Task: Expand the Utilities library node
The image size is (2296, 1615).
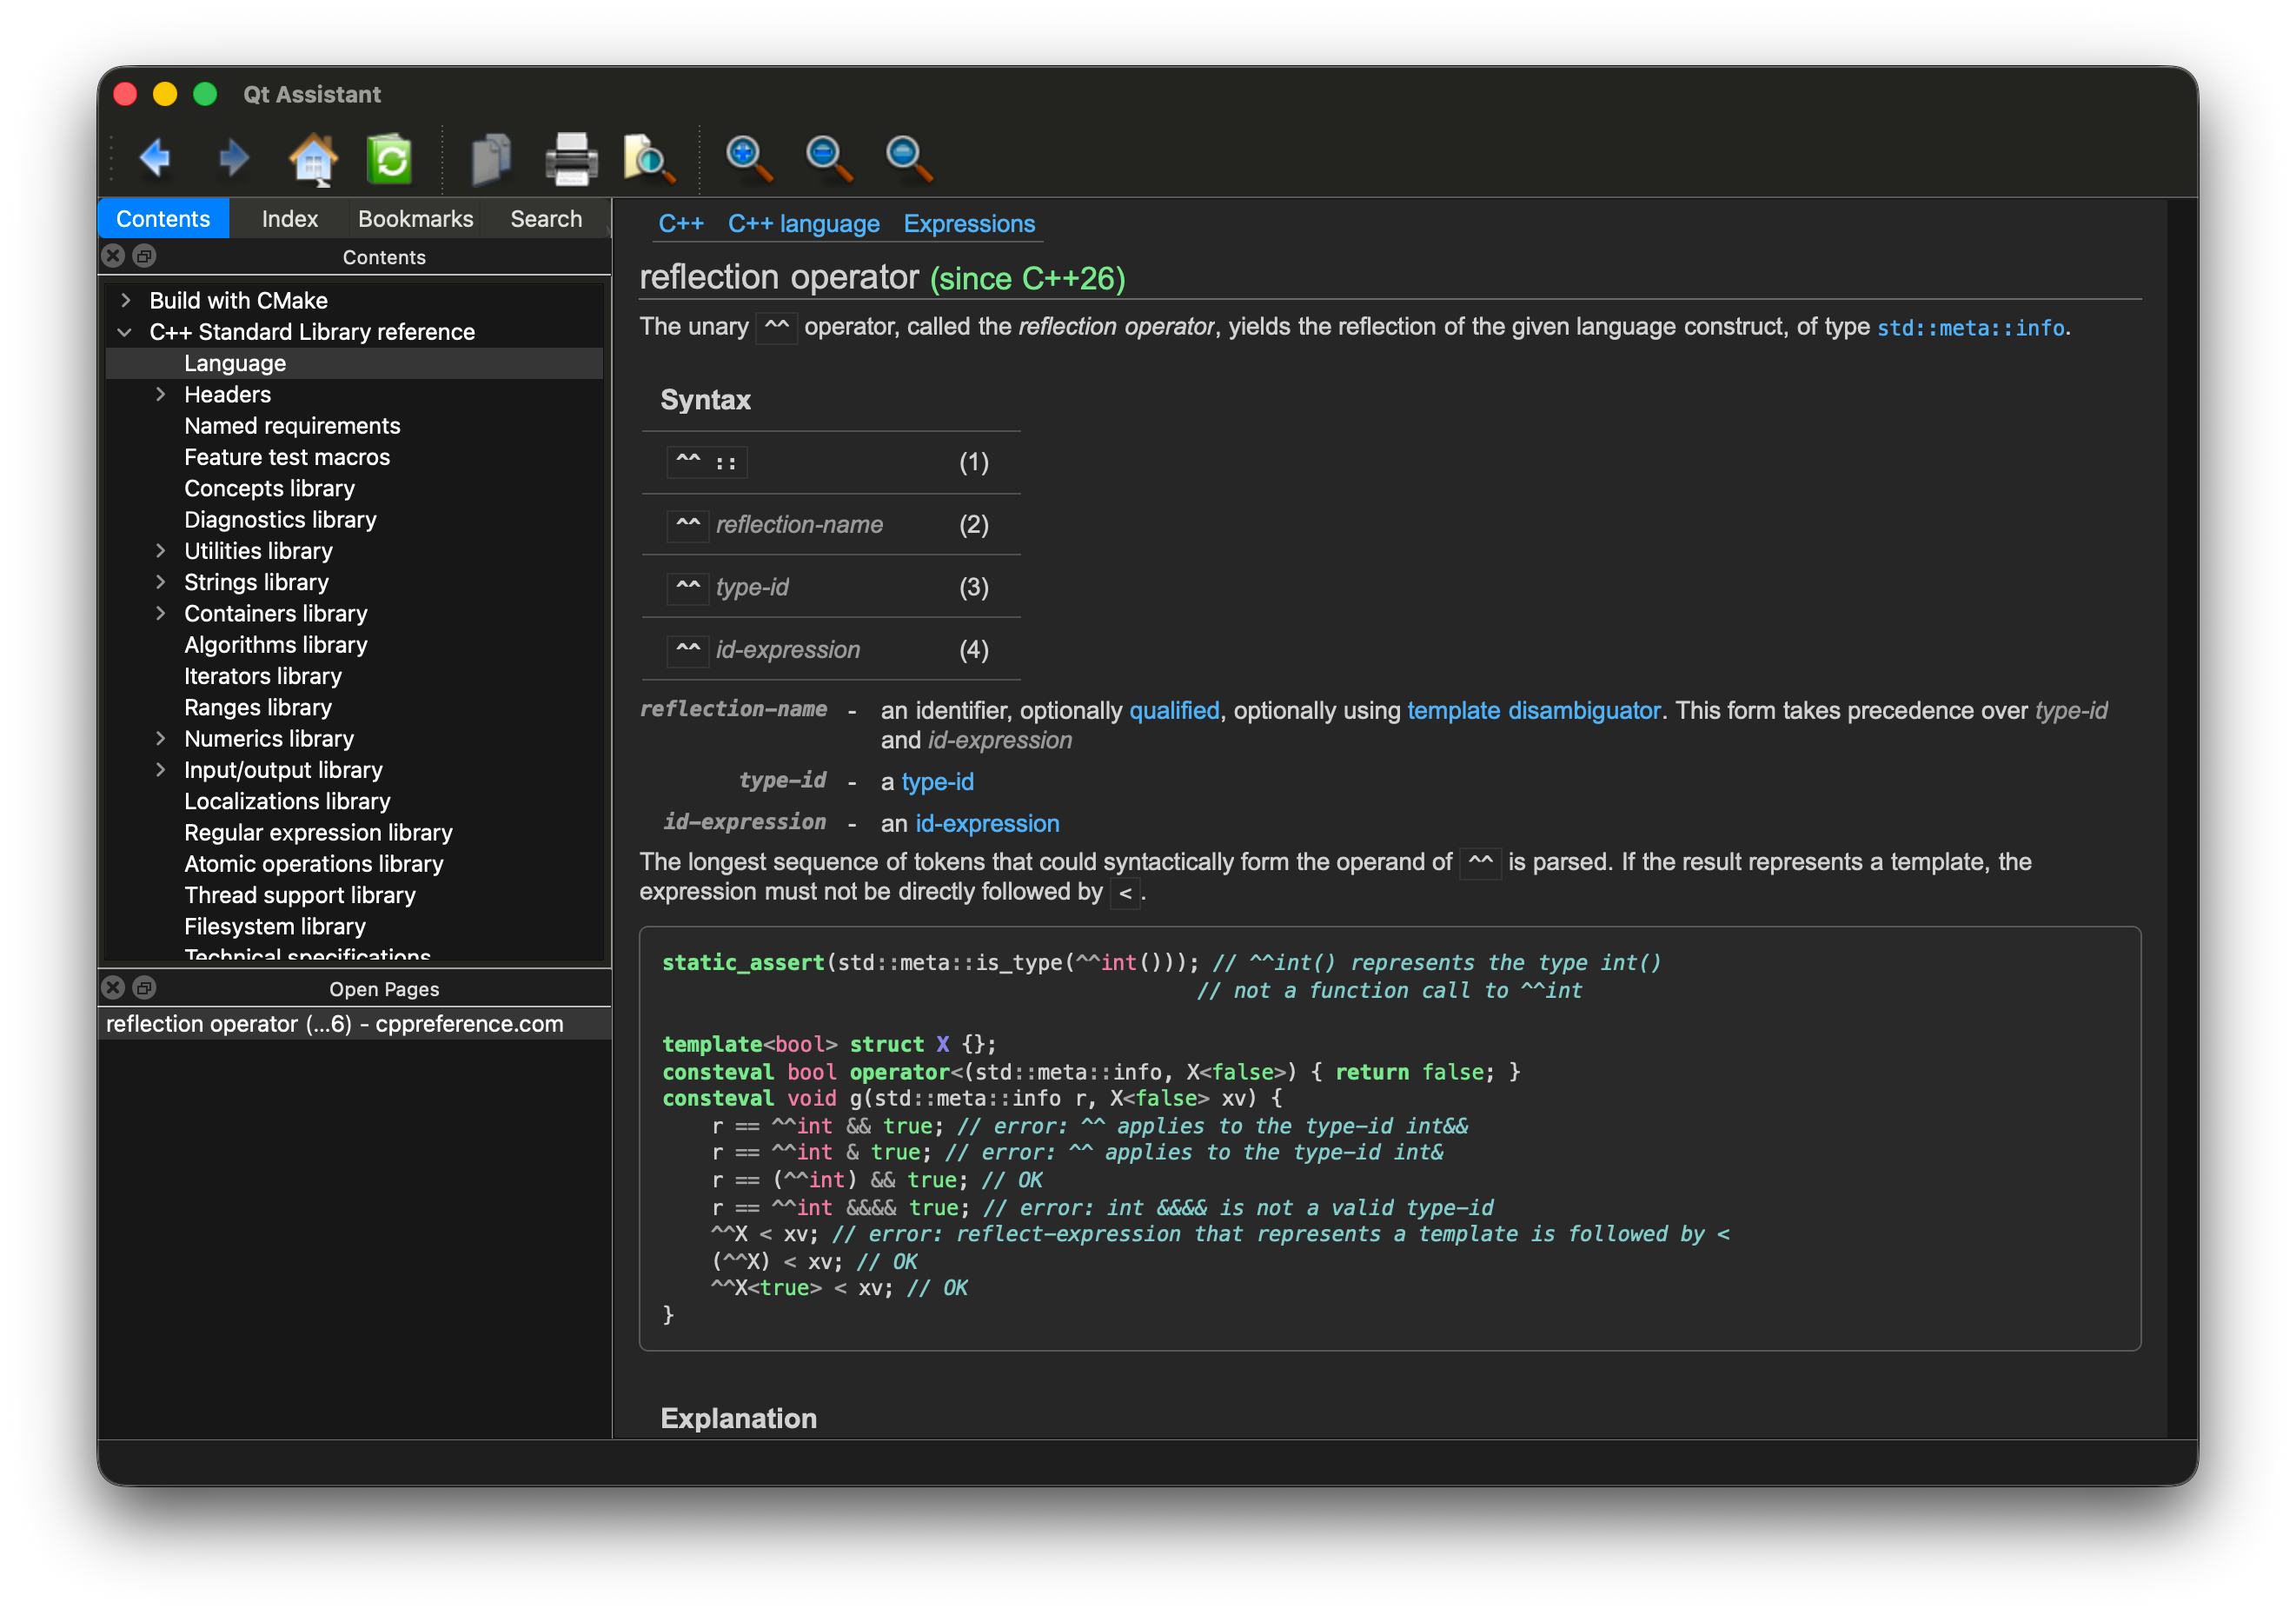Action: click(x=161, y=551)
